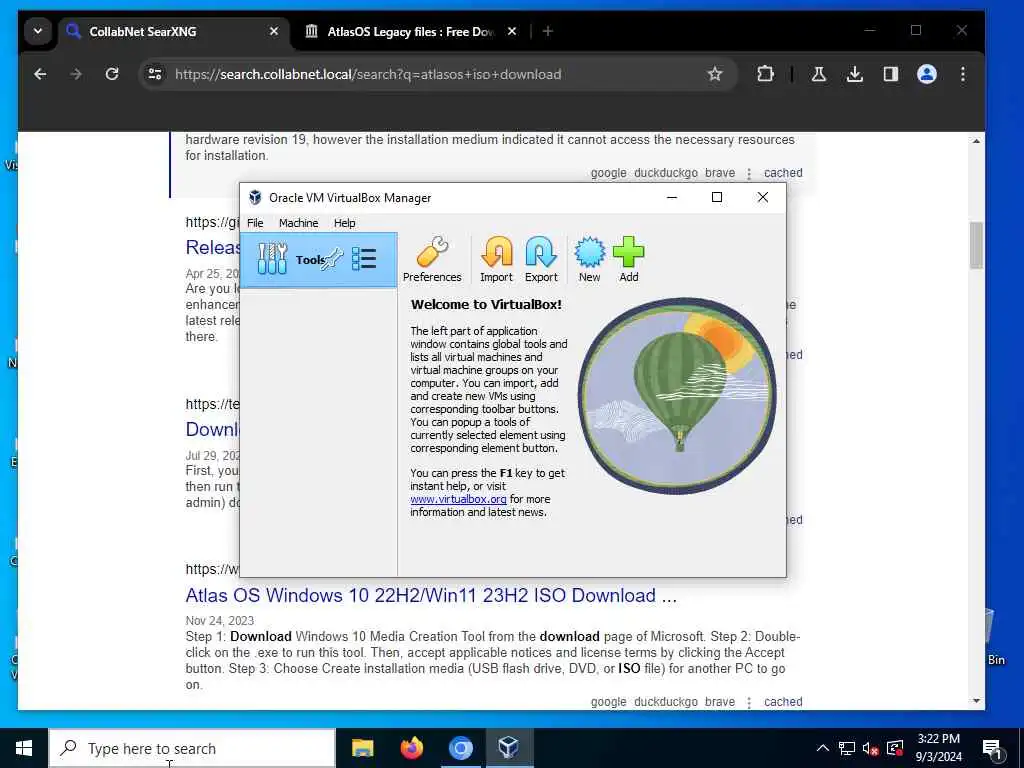Open the Windows Start menu

click(x=24, y=748)
